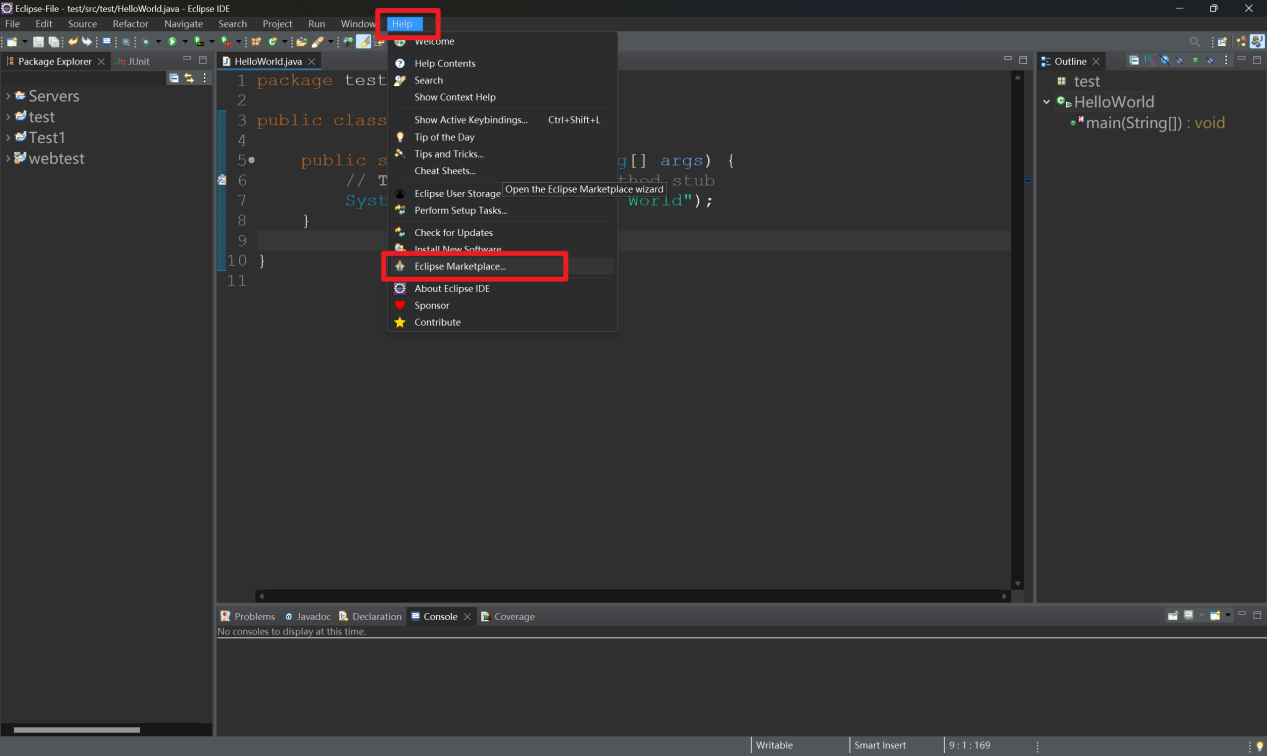Screen dimensions: 1267x756
Task: Toggle alphabetical Sort in Outline
Action: pyautogui.click(x=1149, y=61)
